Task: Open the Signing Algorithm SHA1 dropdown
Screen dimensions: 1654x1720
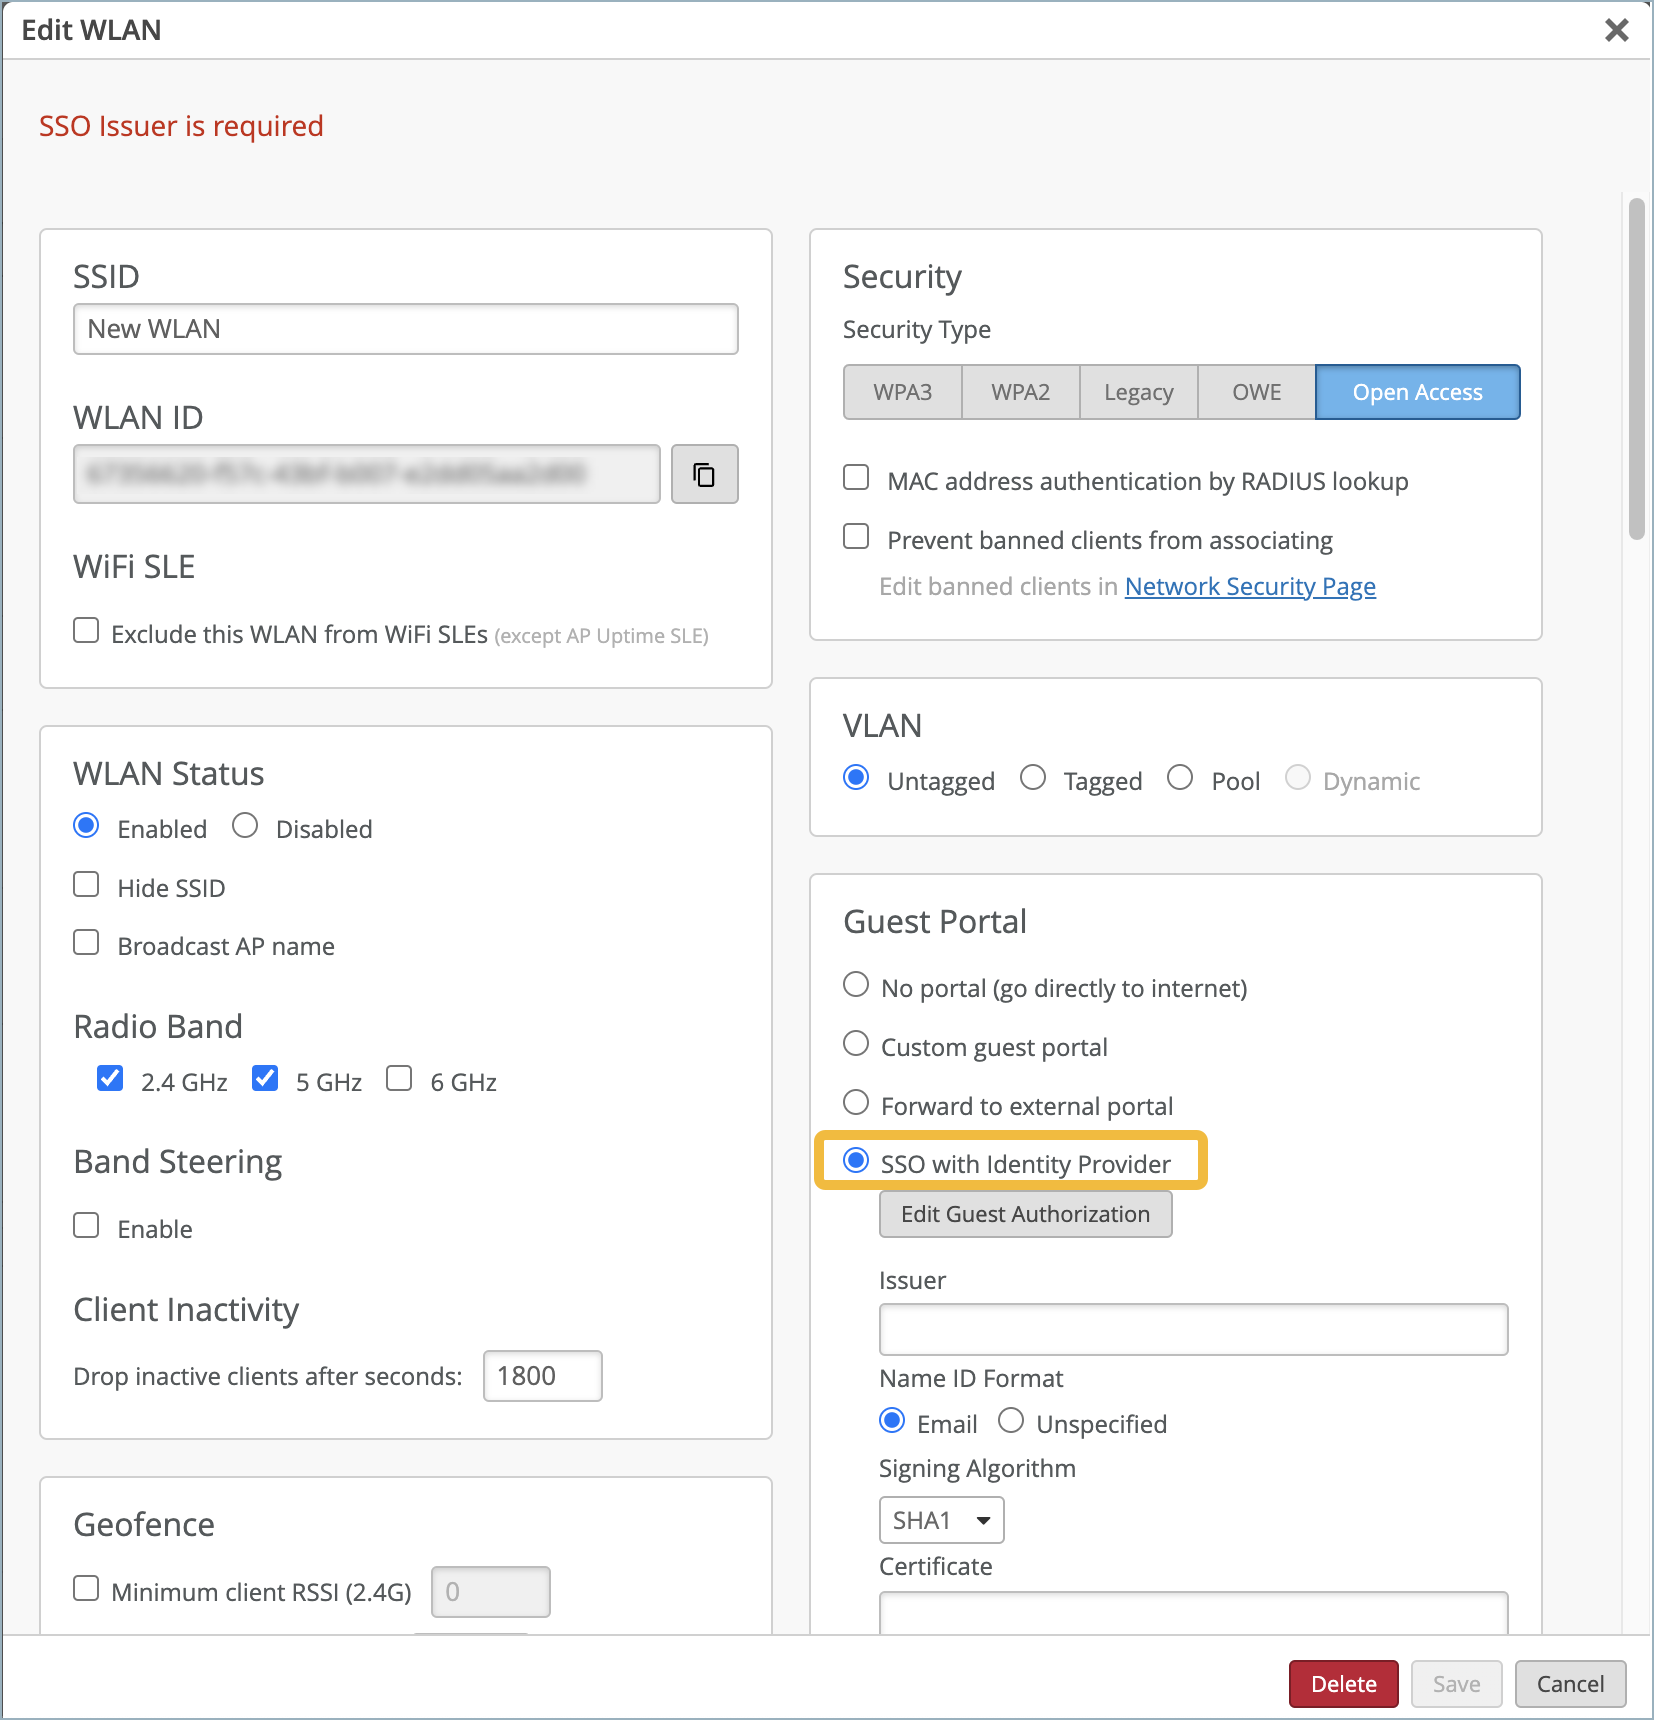Action: [x=941, y=1520]
